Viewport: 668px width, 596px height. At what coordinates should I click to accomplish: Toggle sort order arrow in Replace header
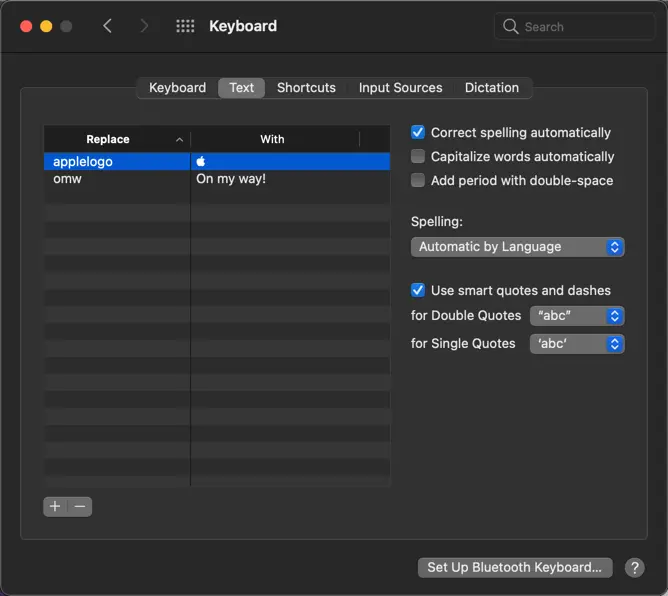180,140
